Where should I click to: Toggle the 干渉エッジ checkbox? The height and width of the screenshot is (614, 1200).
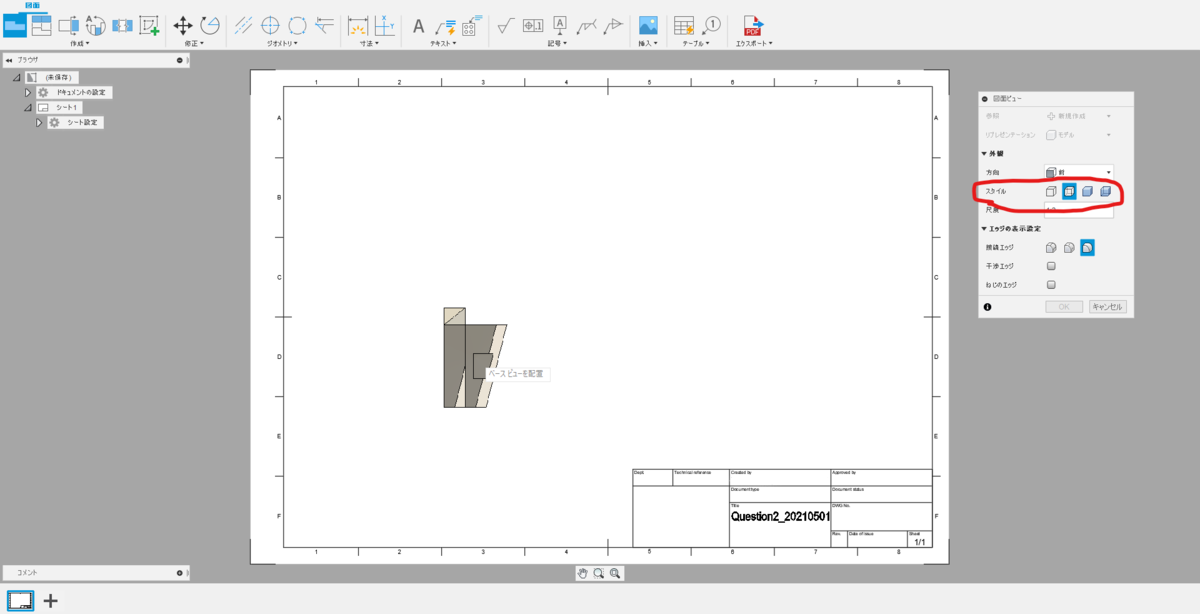point(1050,266)
